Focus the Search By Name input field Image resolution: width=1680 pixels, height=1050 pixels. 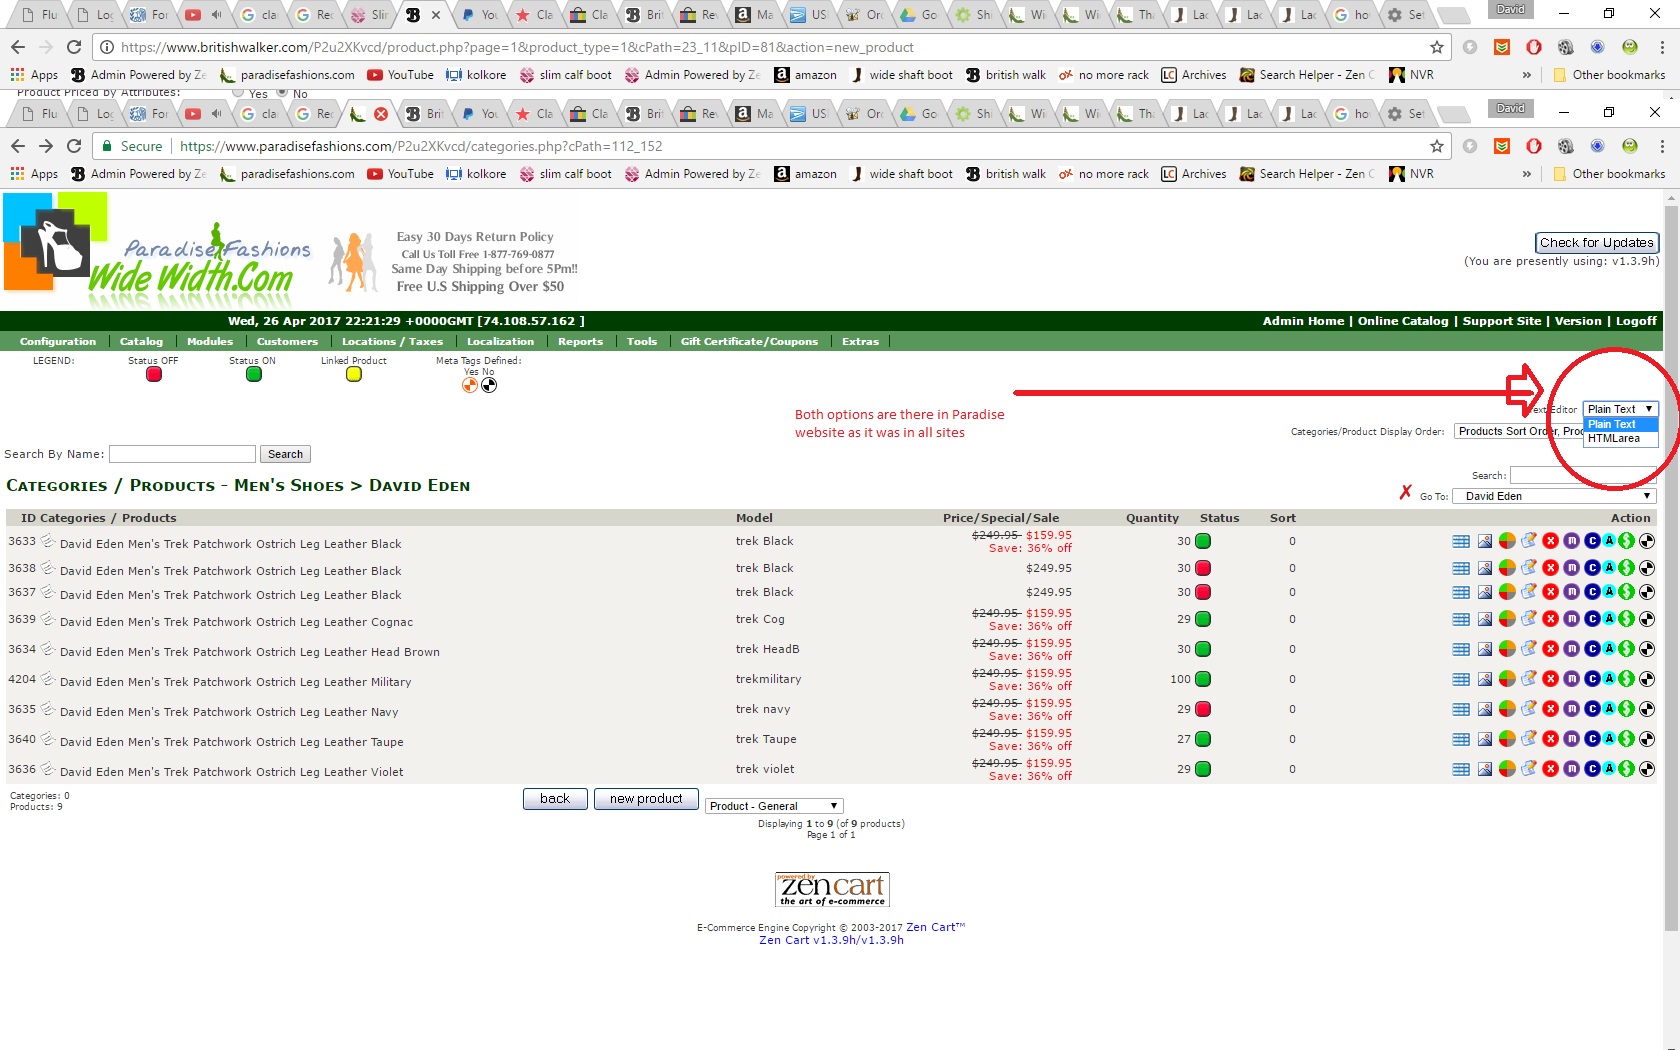pos(182,454)
